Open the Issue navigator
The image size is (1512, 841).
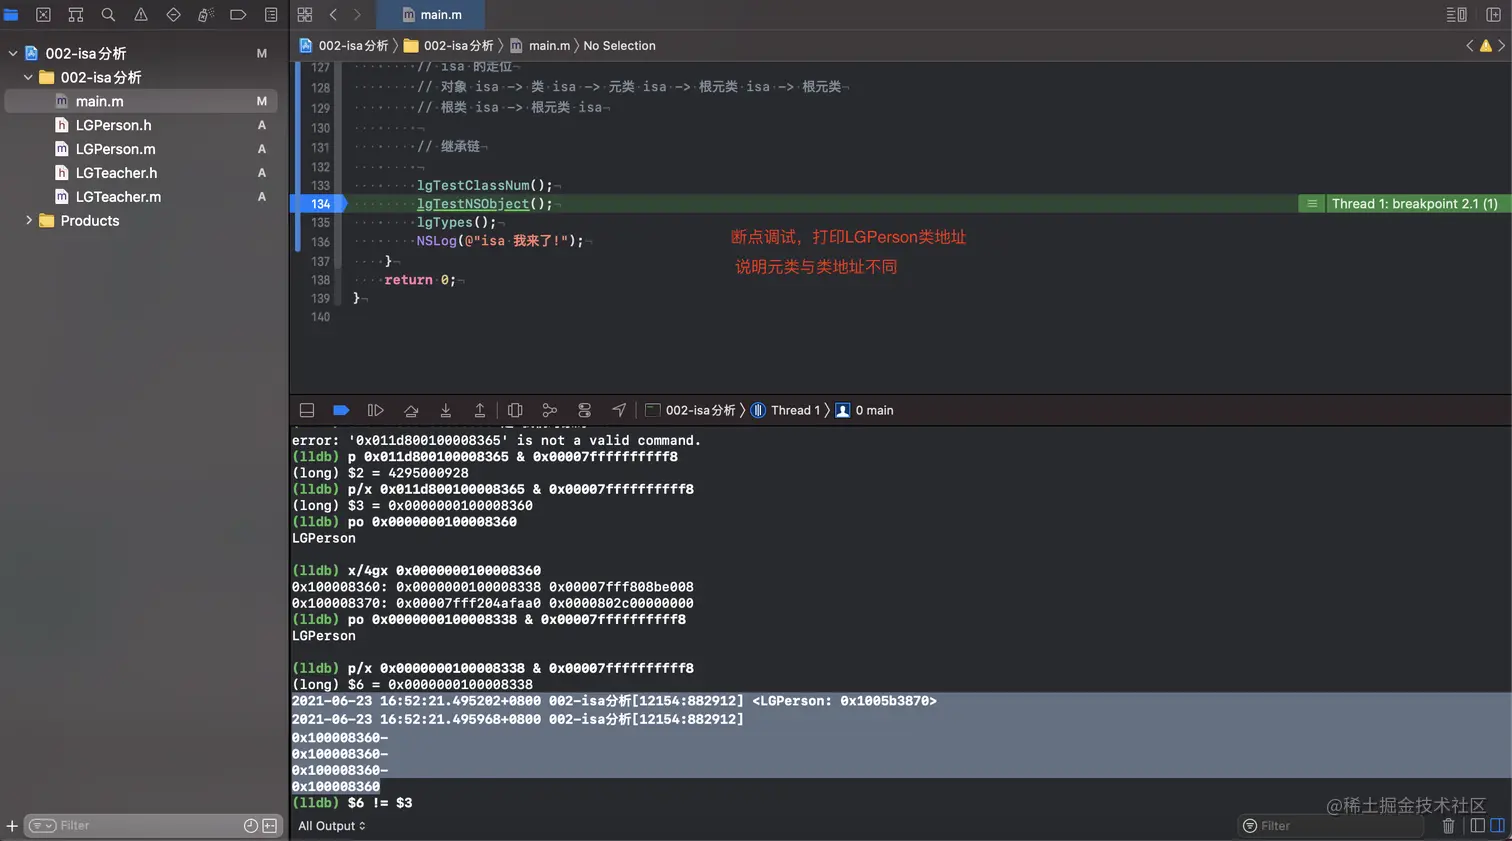click(x=141, y=15)
